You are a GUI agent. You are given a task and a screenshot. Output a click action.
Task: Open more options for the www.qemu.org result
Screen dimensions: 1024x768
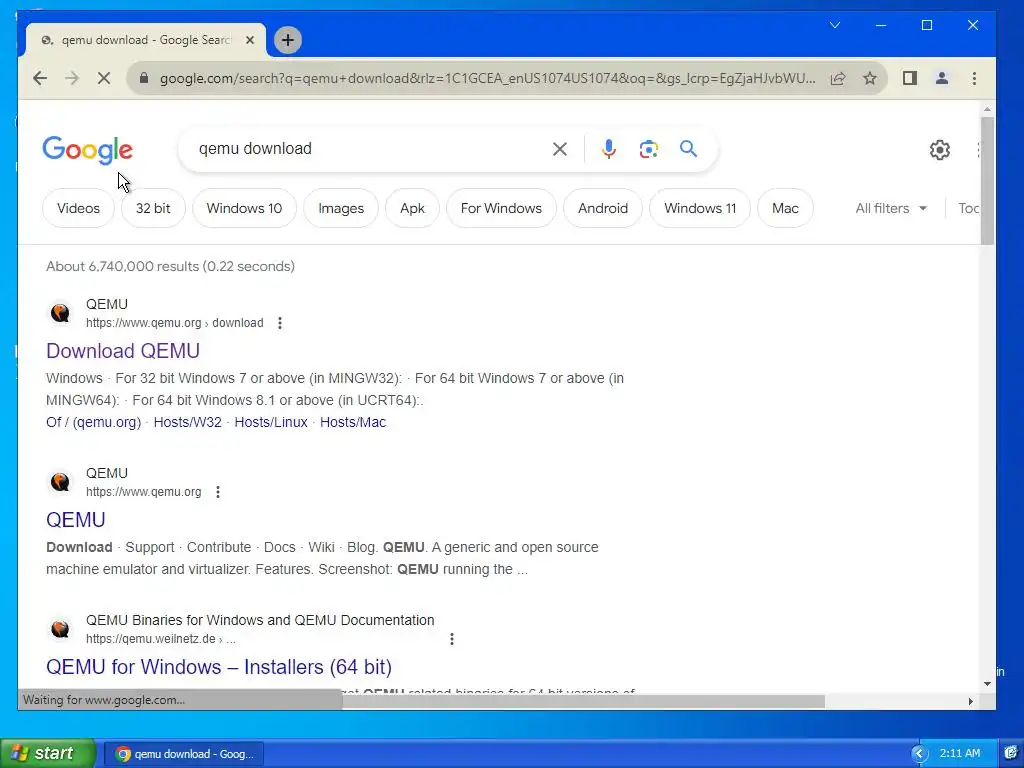(x=217, y=492)
